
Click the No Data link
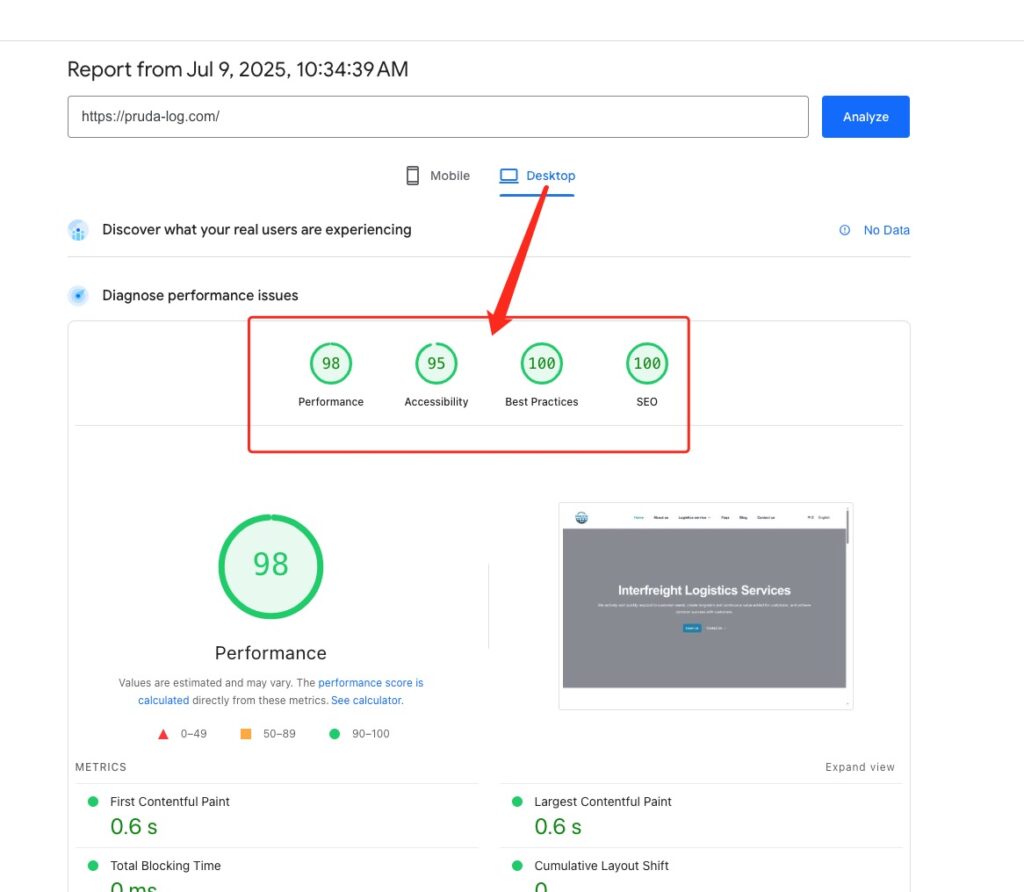886,230
